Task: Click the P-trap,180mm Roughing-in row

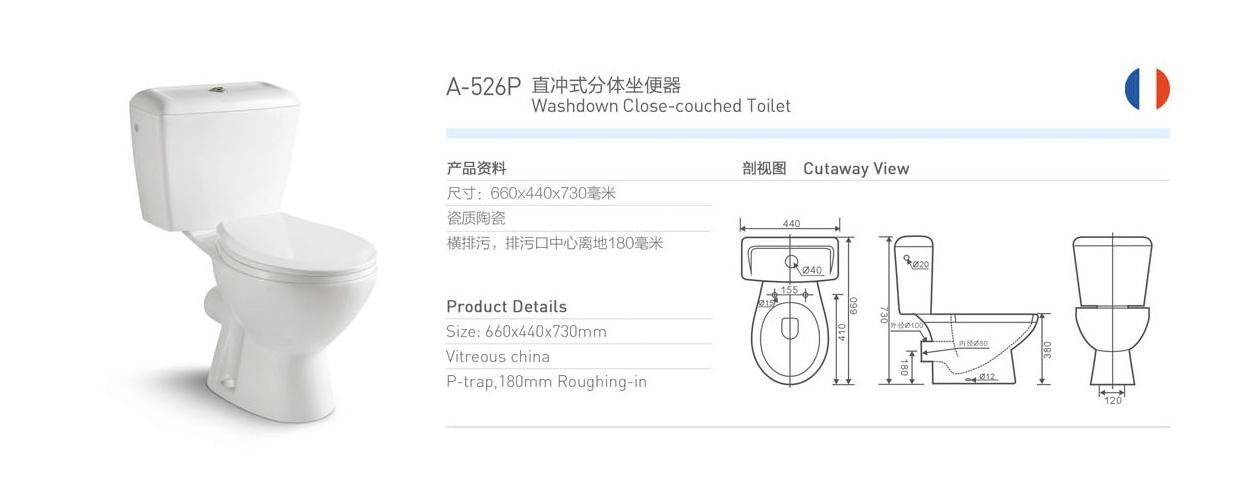Action: (x=546, y=382)
